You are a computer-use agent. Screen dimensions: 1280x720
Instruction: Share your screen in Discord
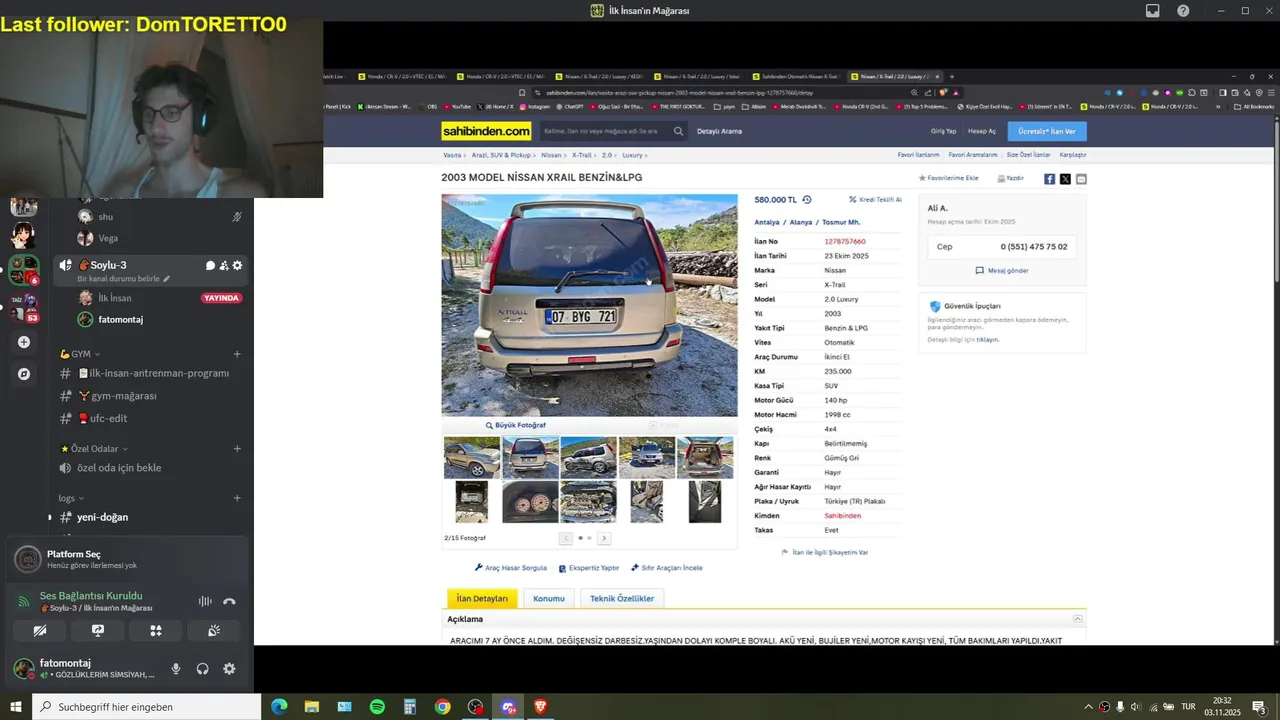pyautogui.click(x=98, y=631)
